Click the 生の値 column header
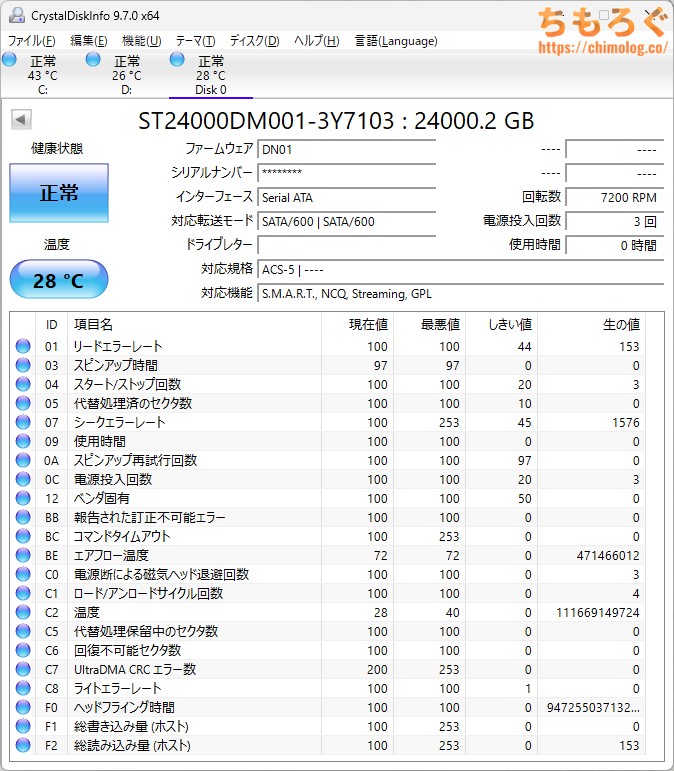 click(x=591, y=325)
